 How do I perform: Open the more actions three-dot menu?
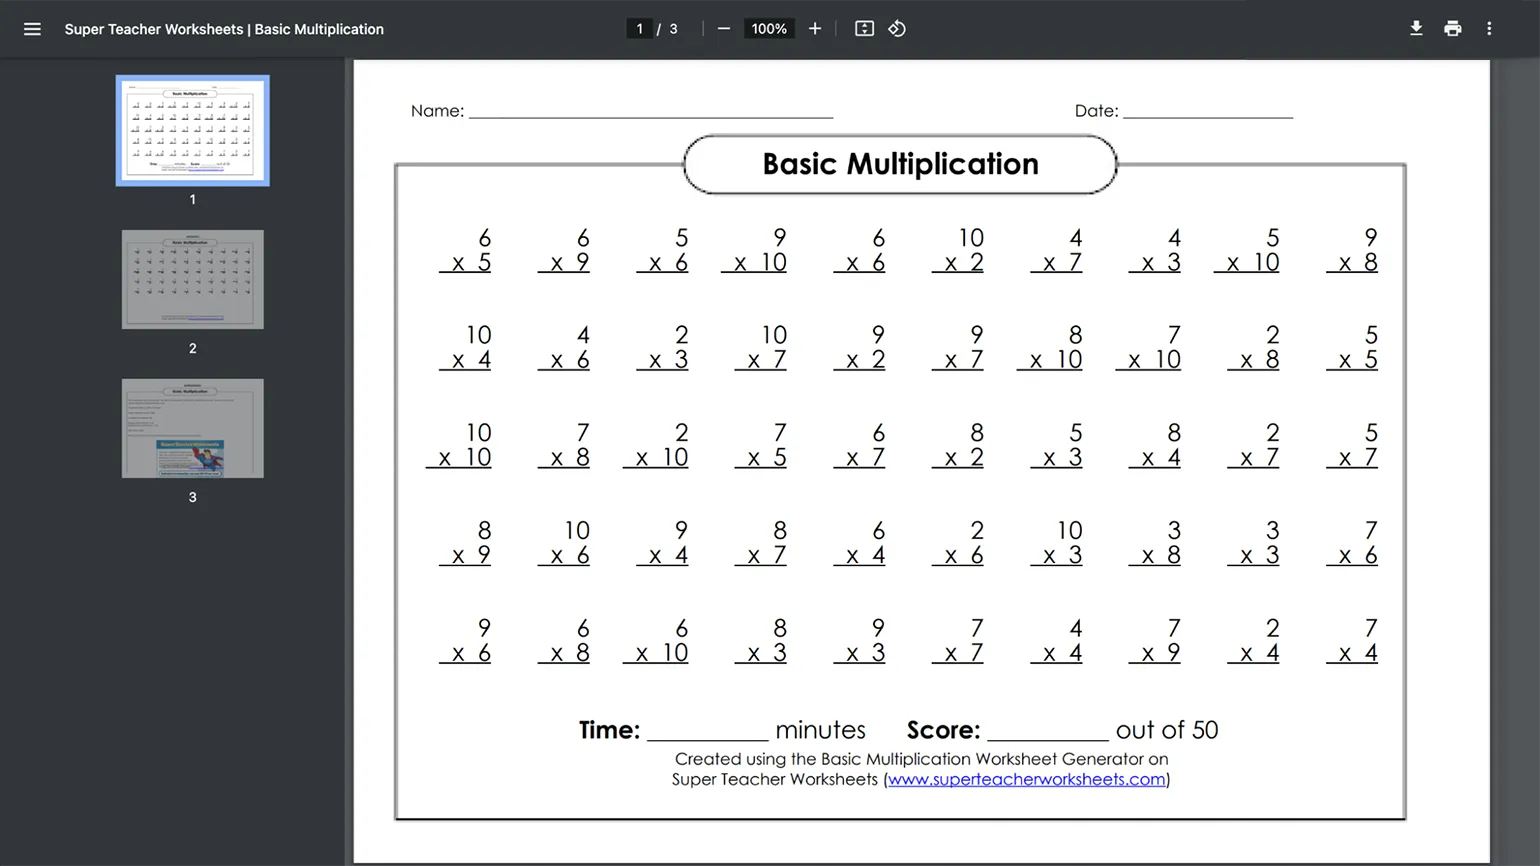tap(1489, 29)
